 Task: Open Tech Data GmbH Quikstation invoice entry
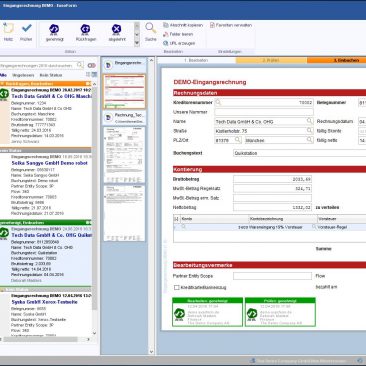point(46,255)
